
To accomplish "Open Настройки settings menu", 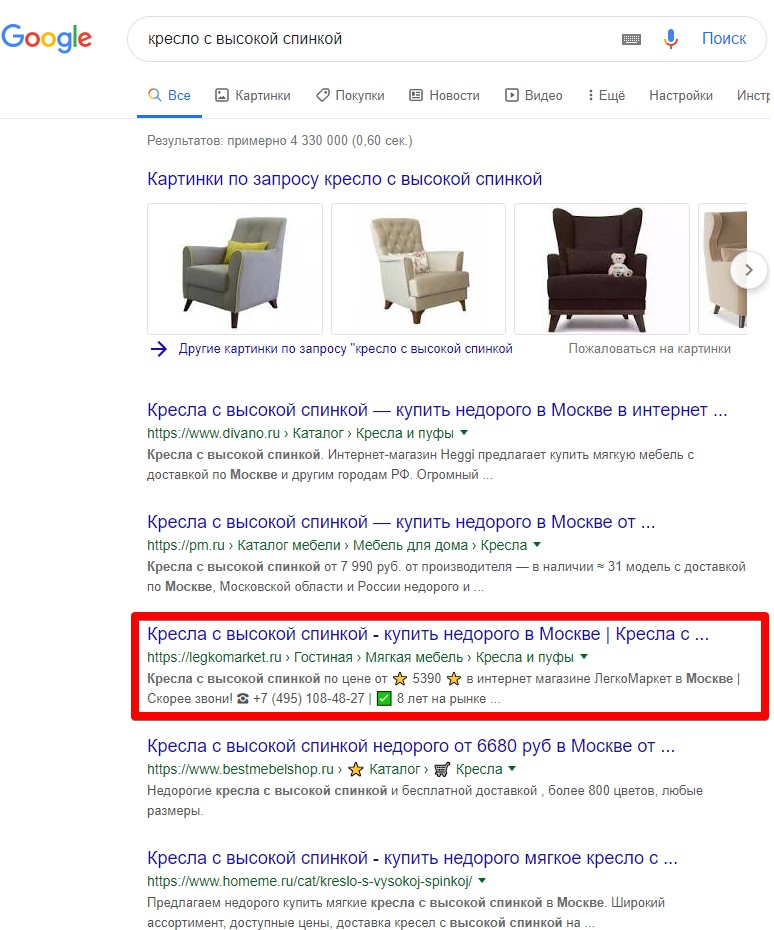I will pyautogui.click(x=681, y=95).
